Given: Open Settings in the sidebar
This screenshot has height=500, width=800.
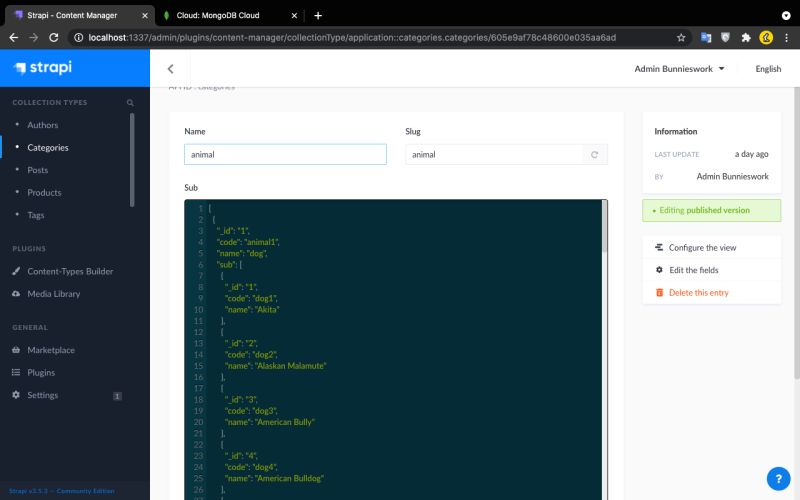Looking at the screenshot, I should pyautogui.click(x=42, y=394).
